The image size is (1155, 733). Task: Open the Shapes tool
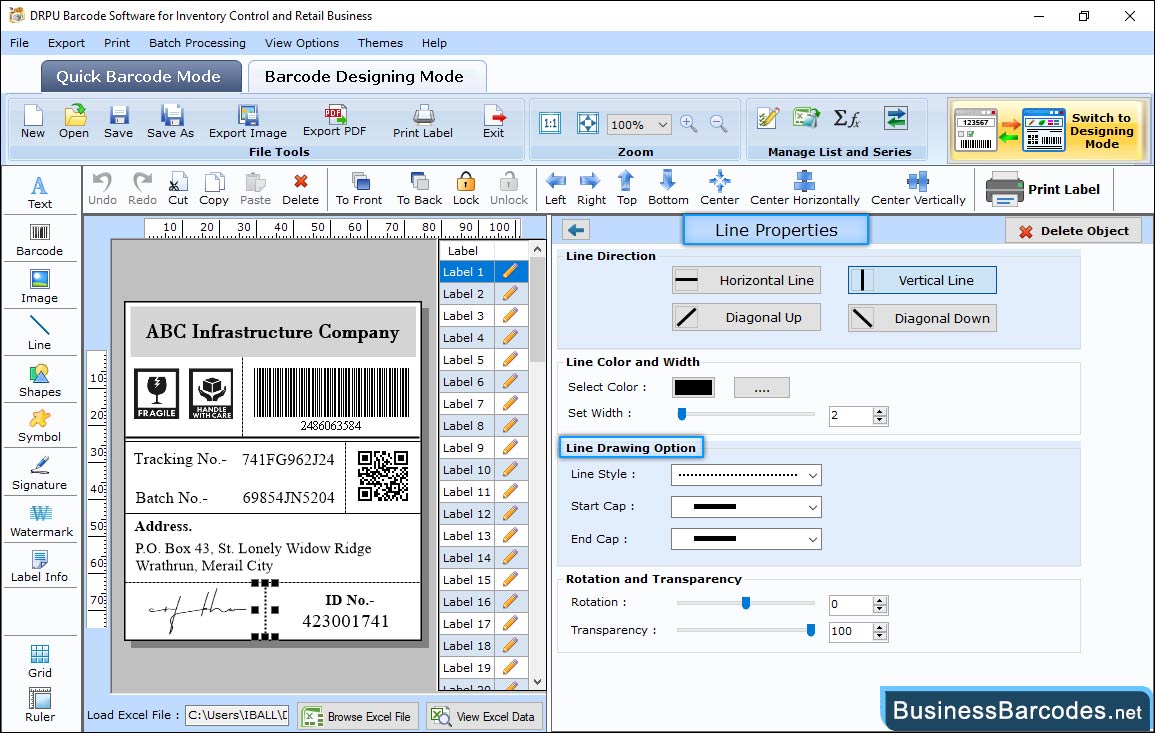point(40,380)
